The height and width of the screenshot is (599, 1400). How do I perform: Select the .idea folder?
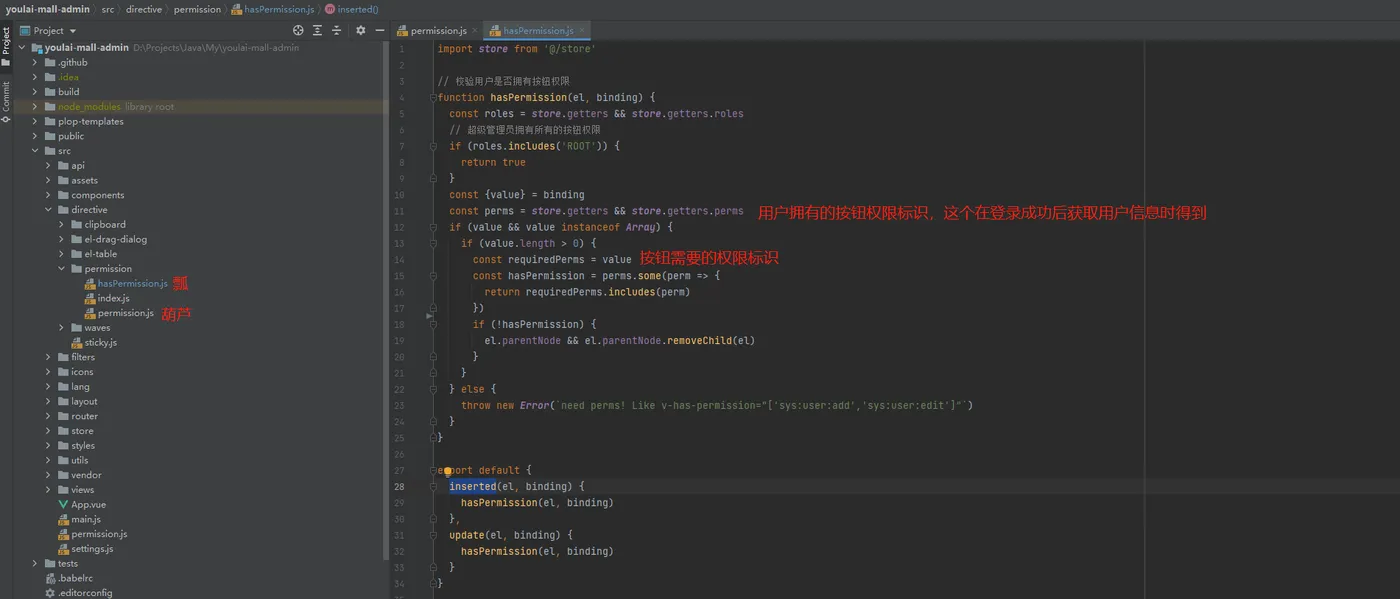tap(68, 77)
